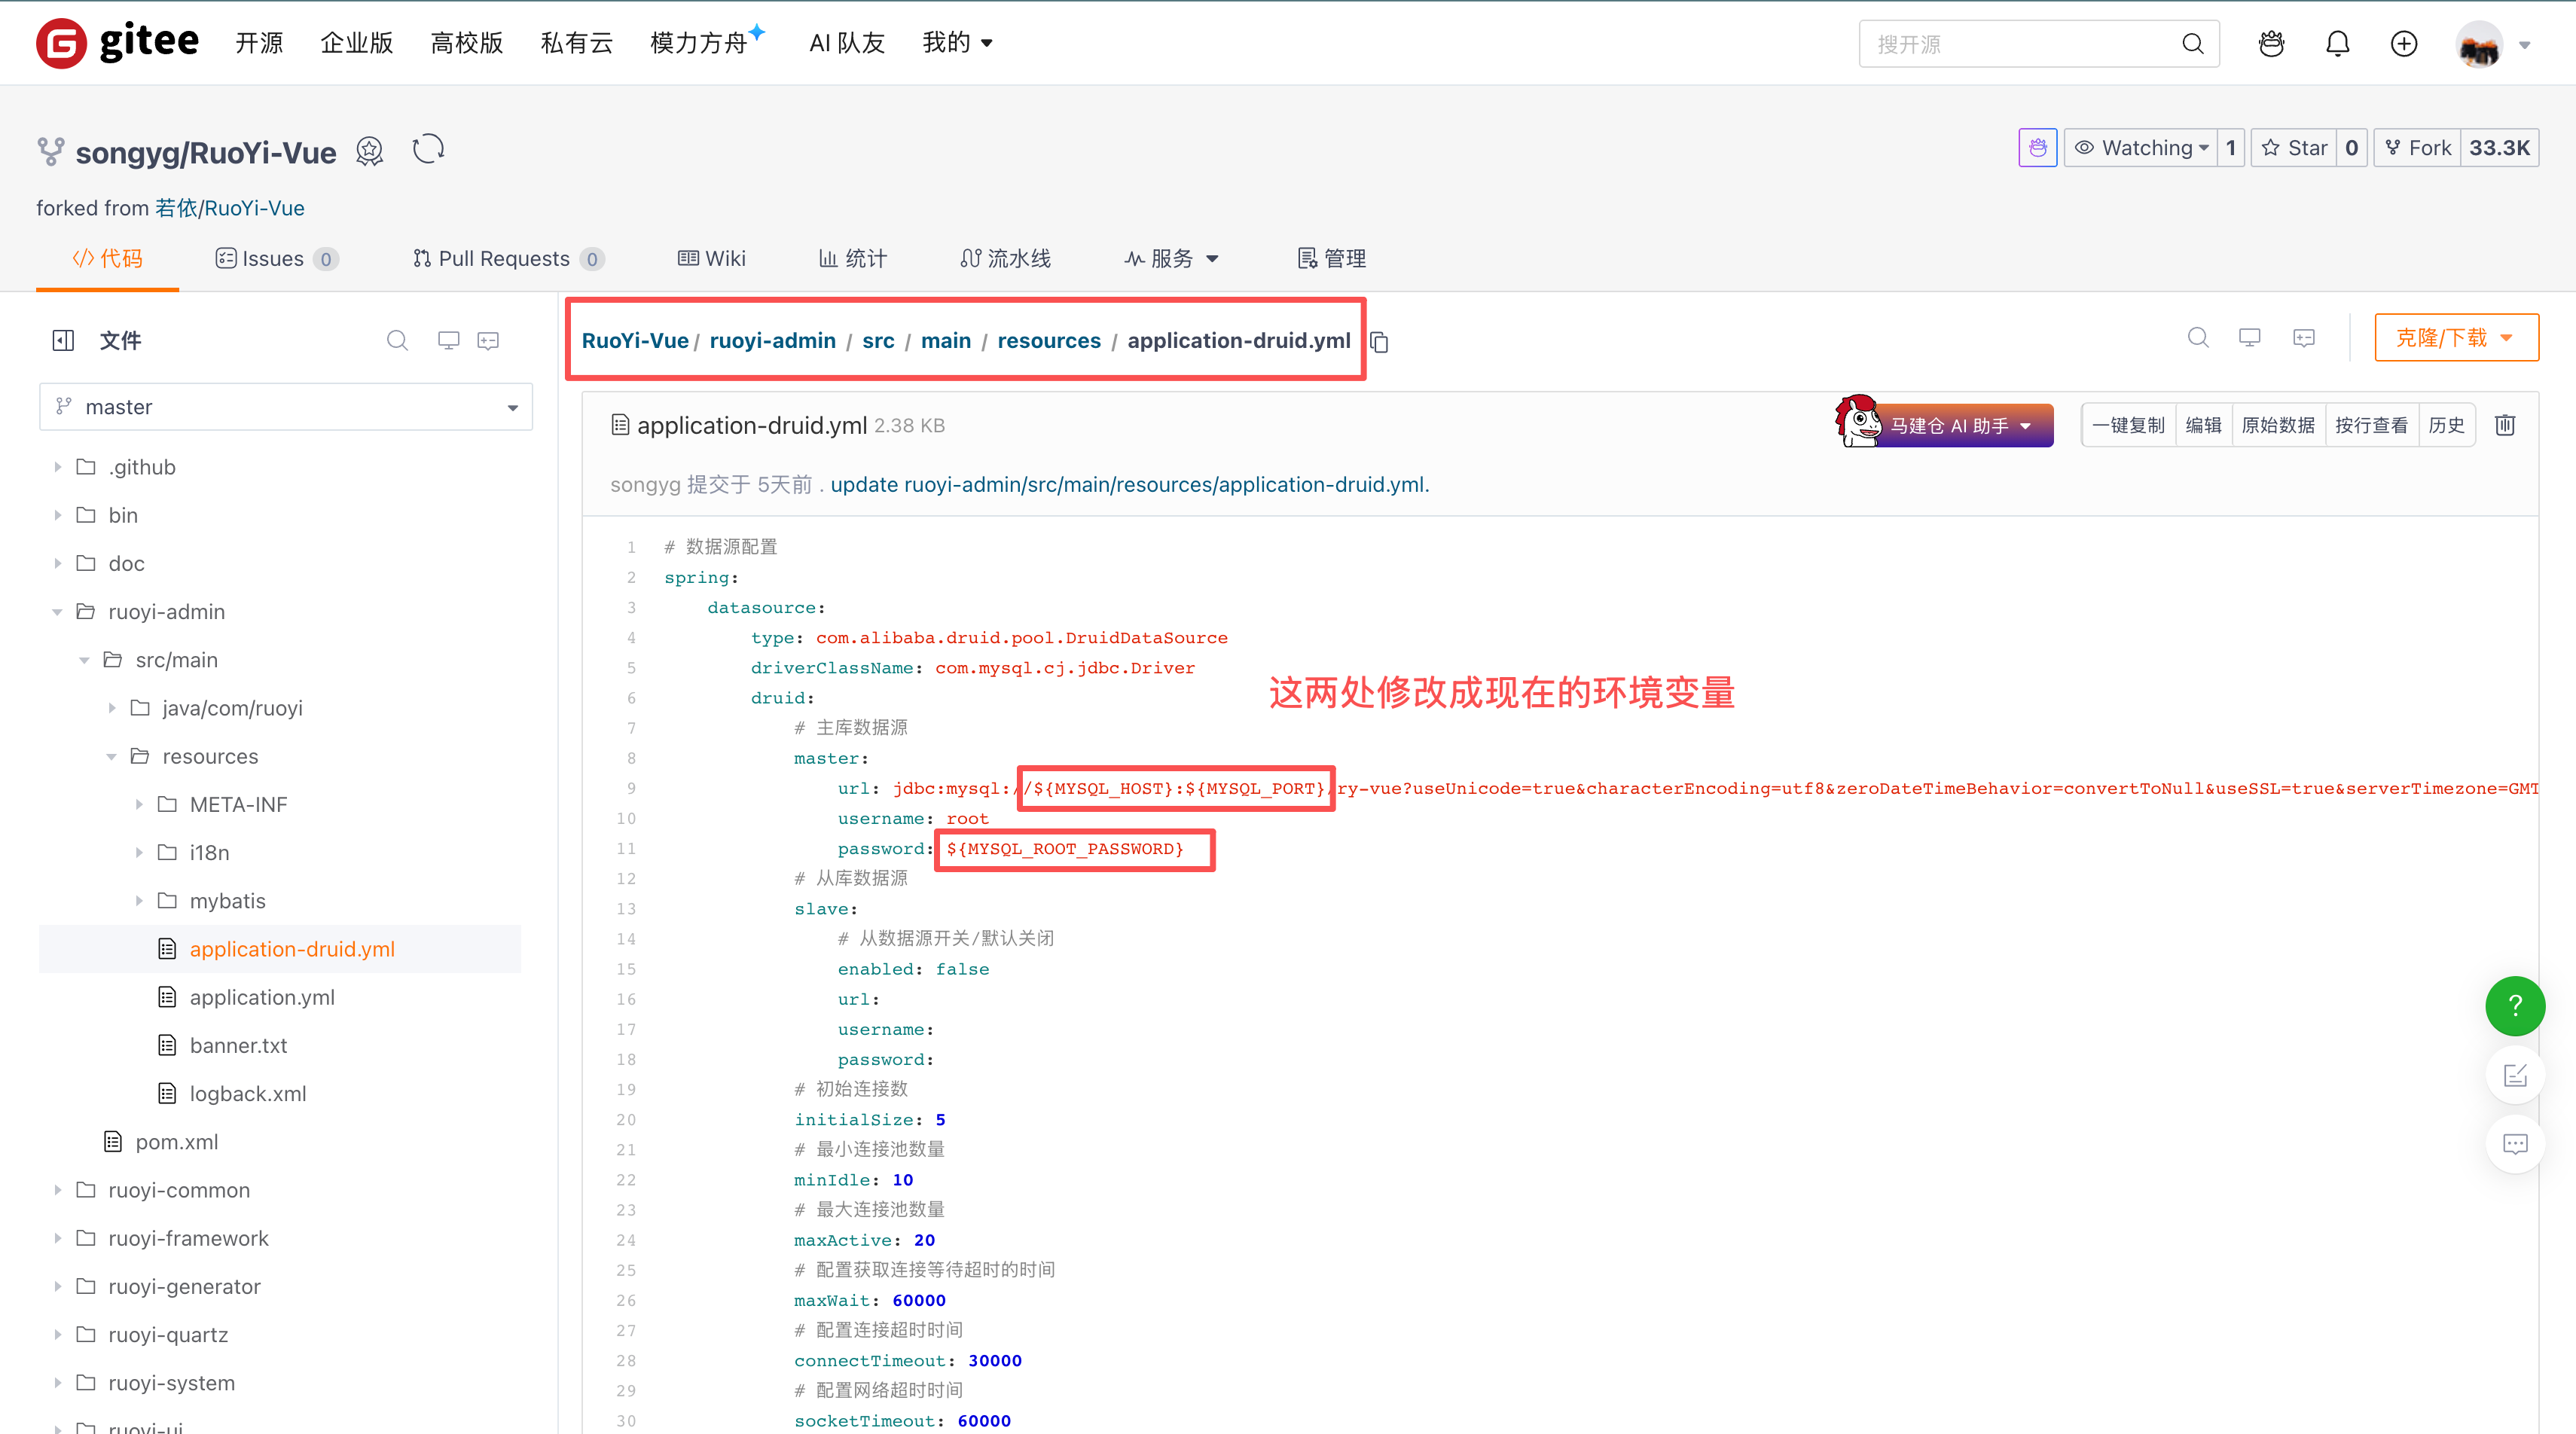Open the Pull Requests tab
This screenshot has width=2576, height=1434.
(508, 258)
